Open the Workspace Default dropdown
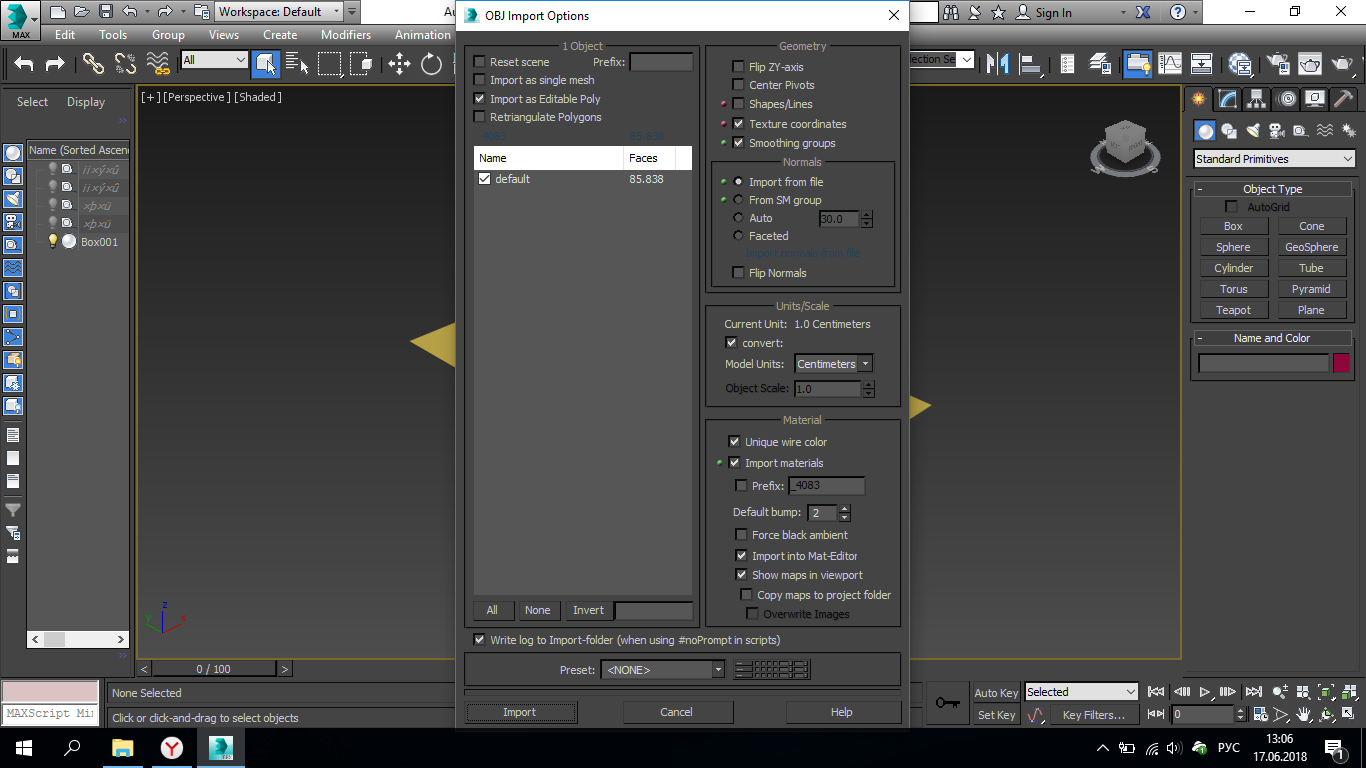The image size is (1366, 768). [280, 12]
